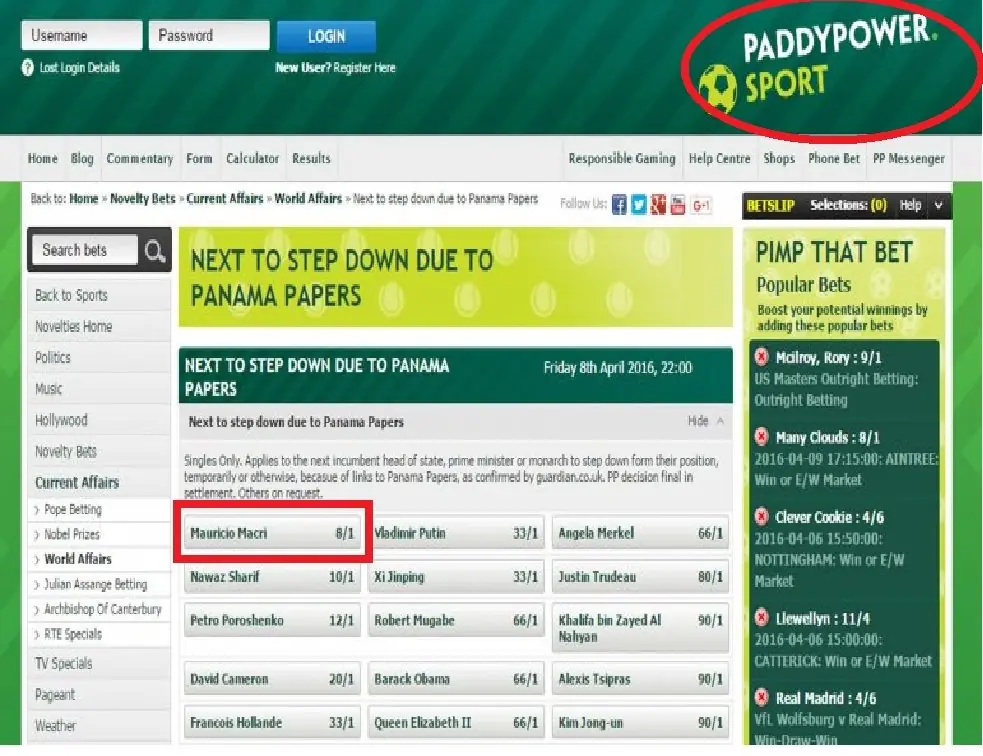Click the Lost Login Details link
Viewport: 983px width, 756px height.
coord(80,68)
